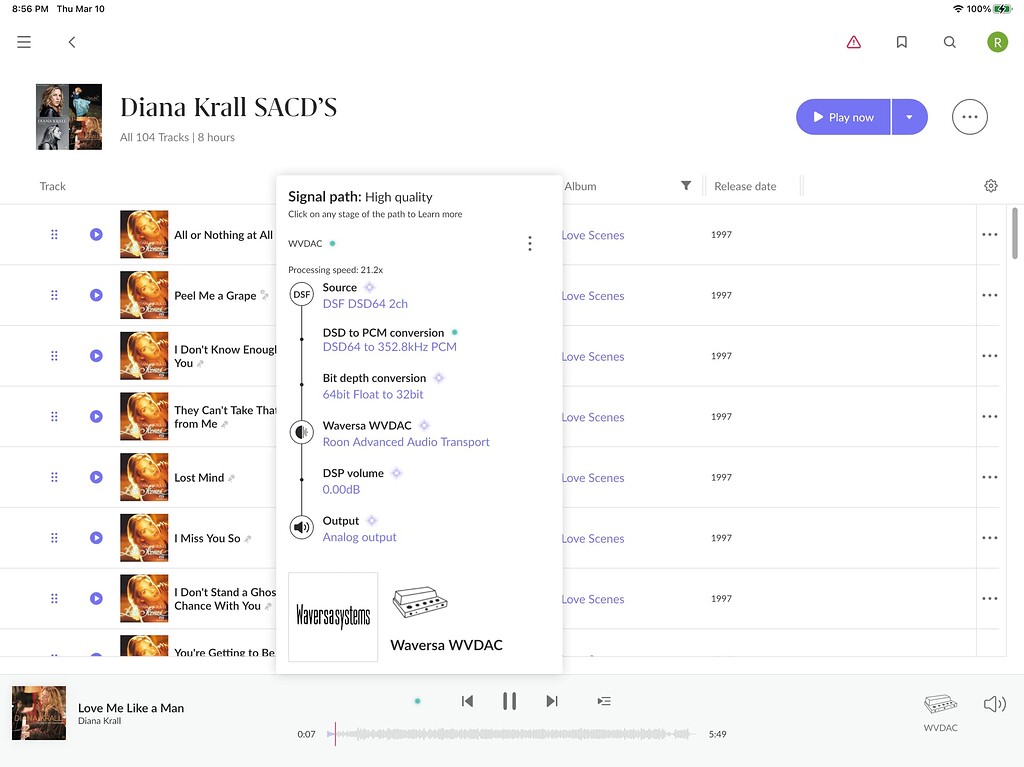Go back with the left chevron

[x=72, y=42]
